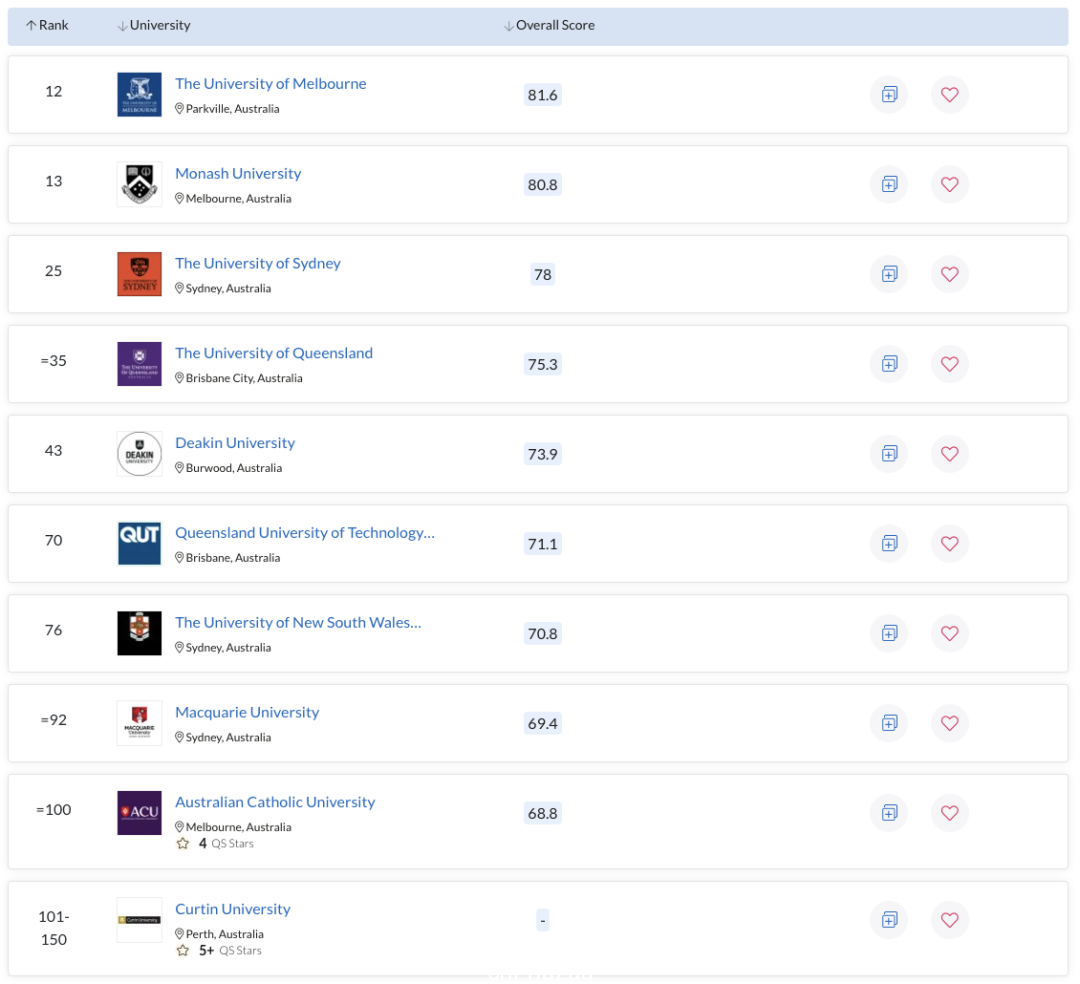This screenshot has width=1080, height=984.
Task: Add University of Sydney to compare
Action: [889, 274]
